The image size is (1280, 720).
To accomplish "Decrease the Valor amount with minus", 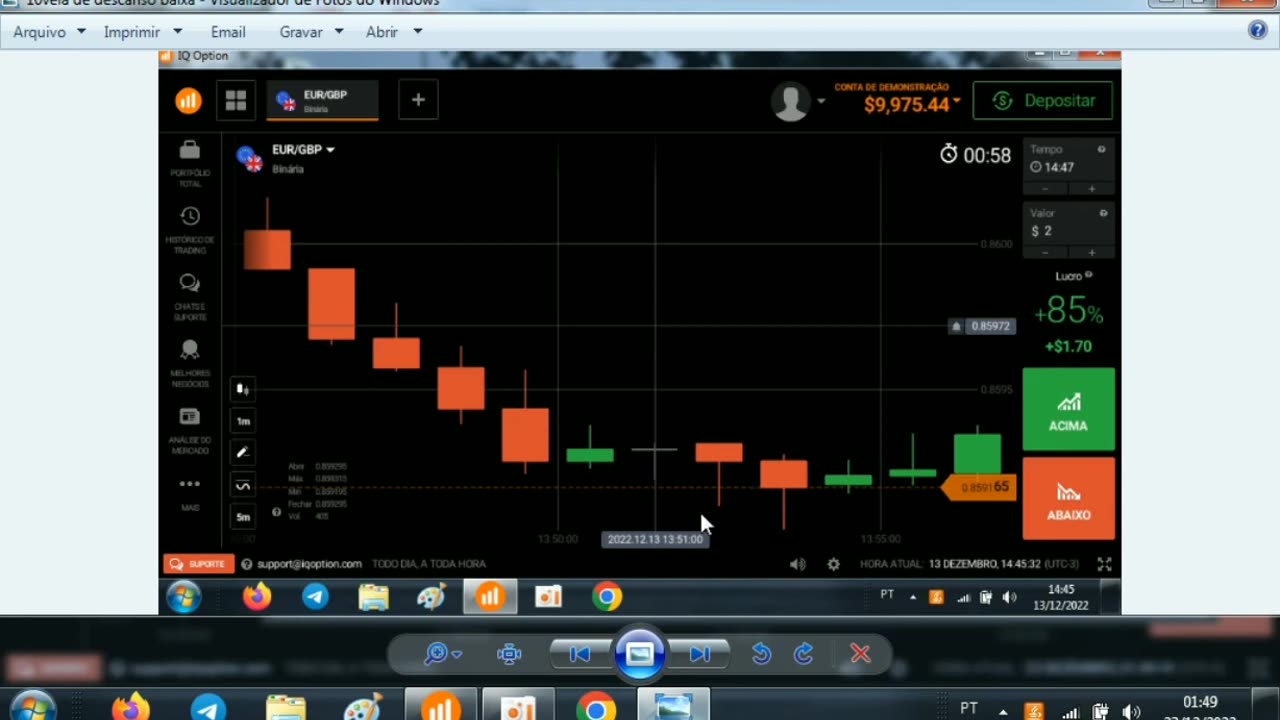I will tap(1046, 253).
